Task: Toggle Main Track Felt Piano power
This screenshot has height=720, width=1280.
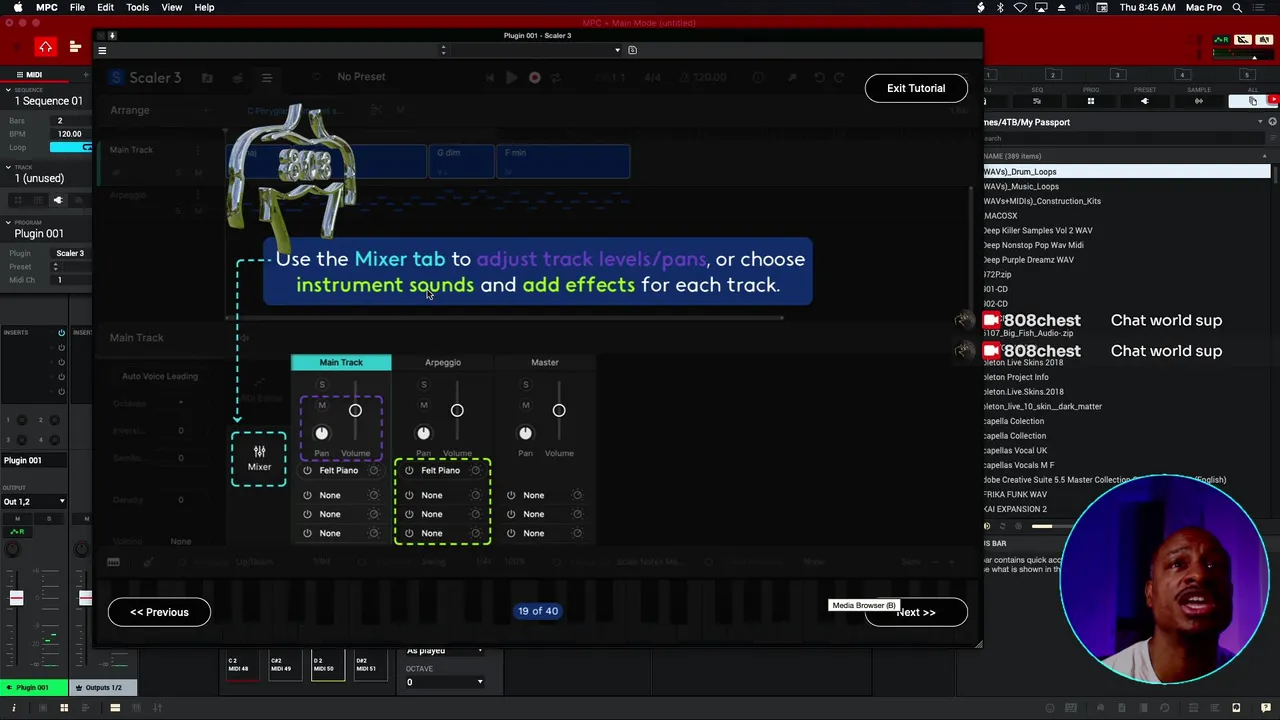Action: coord(307,471)
